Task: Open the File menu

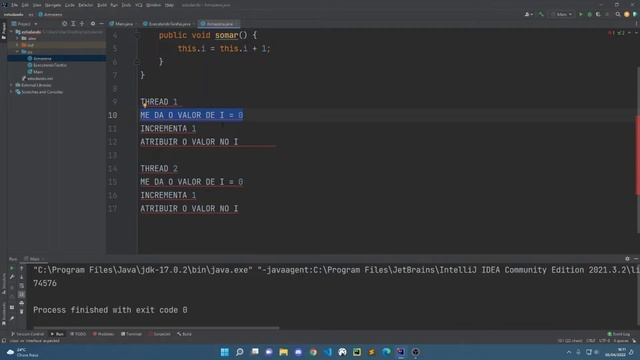Action: [x=15, y=5]
